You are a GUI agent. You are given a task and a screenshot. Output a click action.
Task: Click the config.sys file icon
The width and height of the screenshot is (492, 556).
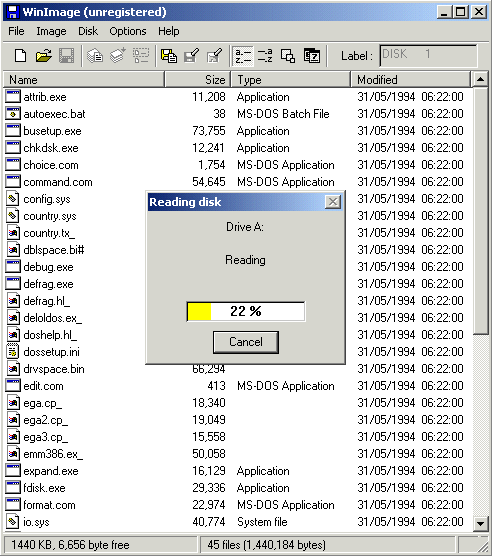click(13, 199)
